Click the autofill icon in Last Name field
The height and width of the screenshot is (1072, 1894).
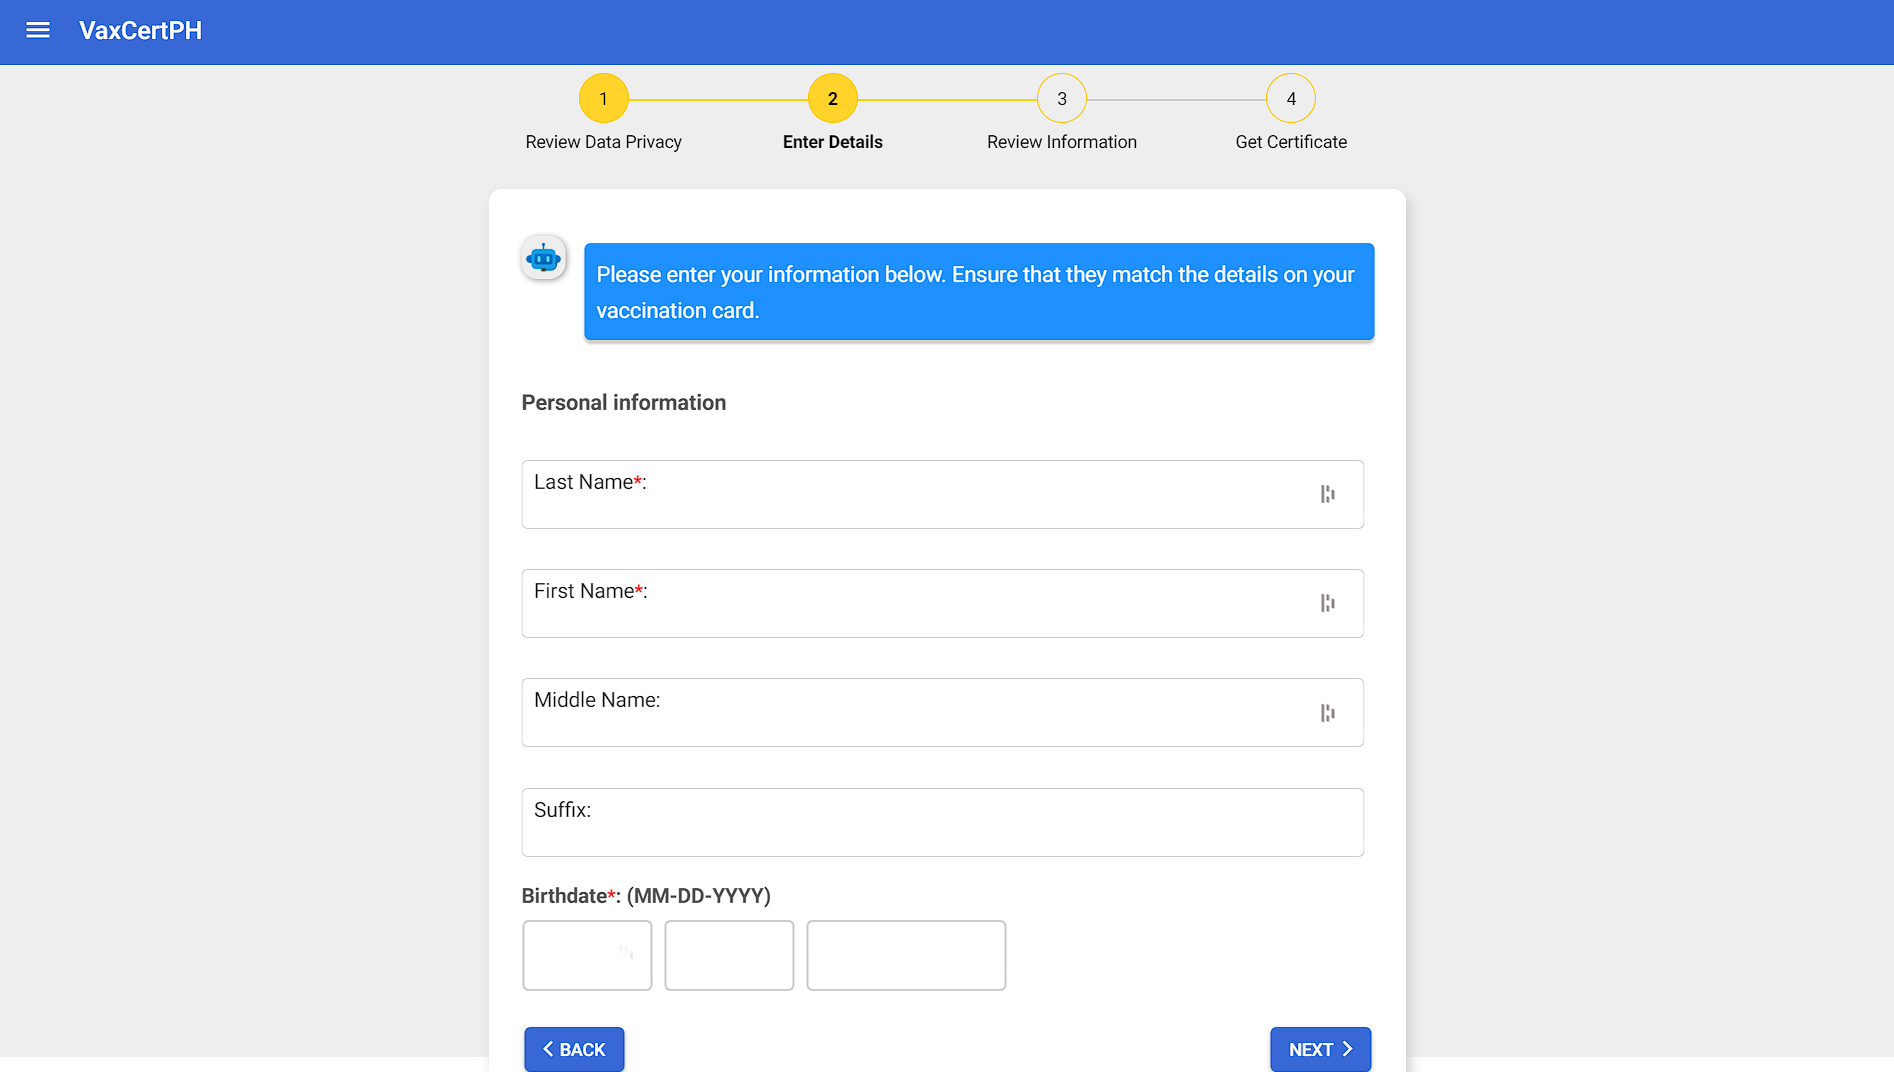[x=1327, y=494]
